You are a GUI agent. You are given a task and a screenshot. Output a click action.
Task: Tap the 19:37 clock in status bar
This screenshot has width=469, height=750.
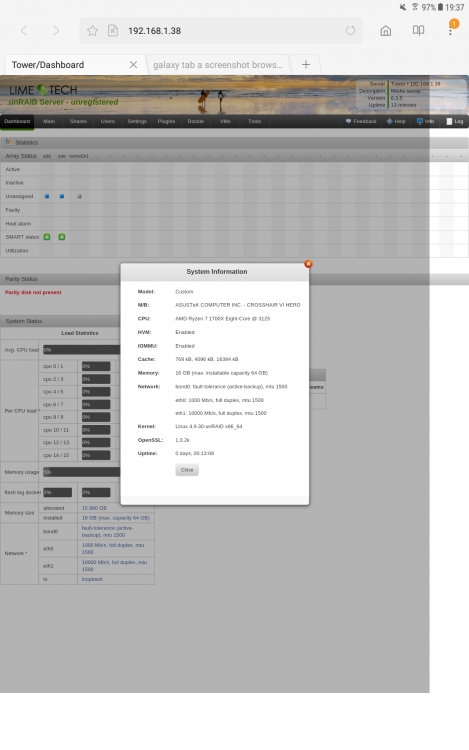click(454, 7)
